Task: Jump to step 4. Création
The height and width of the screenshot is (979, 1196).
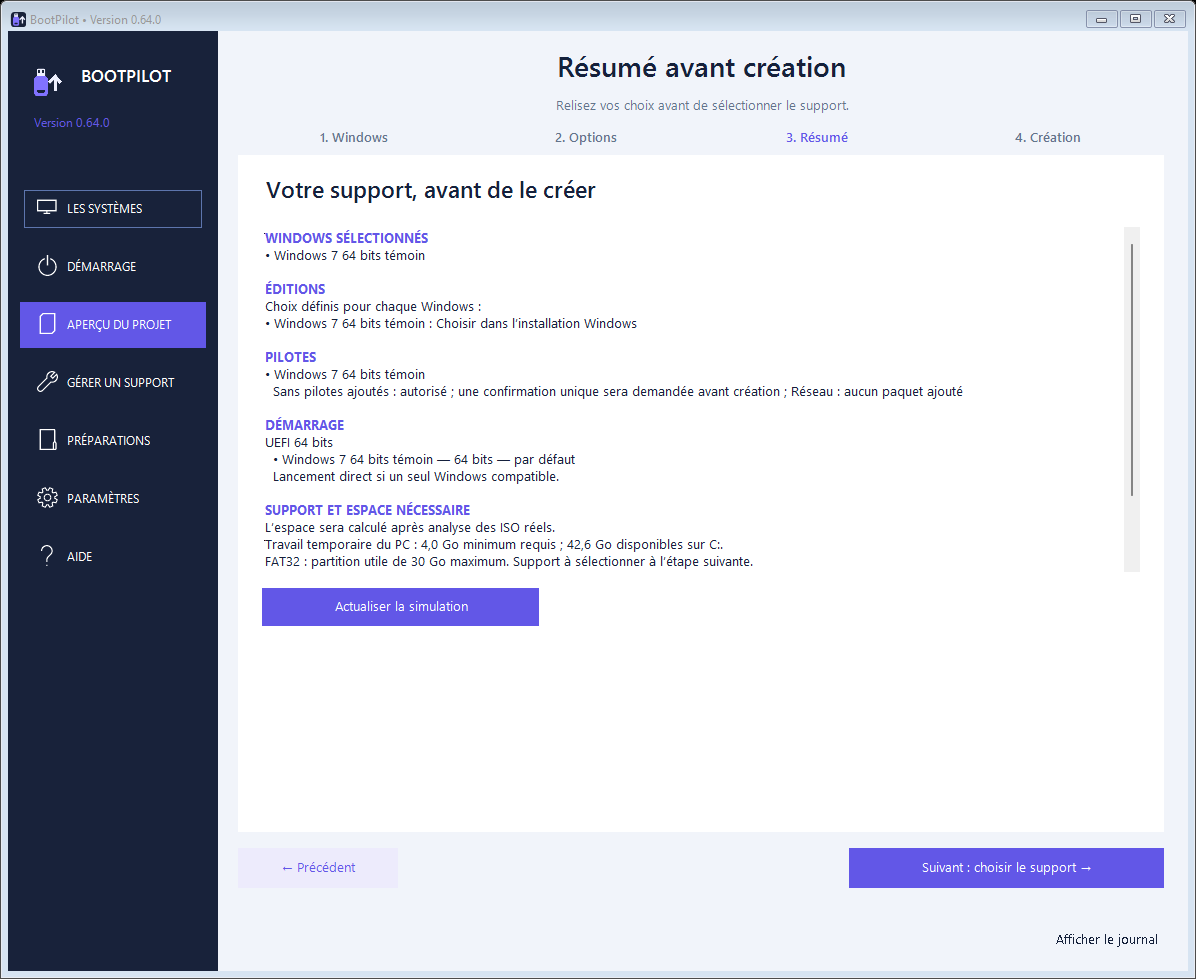Action: click(x=1048, y=137)
